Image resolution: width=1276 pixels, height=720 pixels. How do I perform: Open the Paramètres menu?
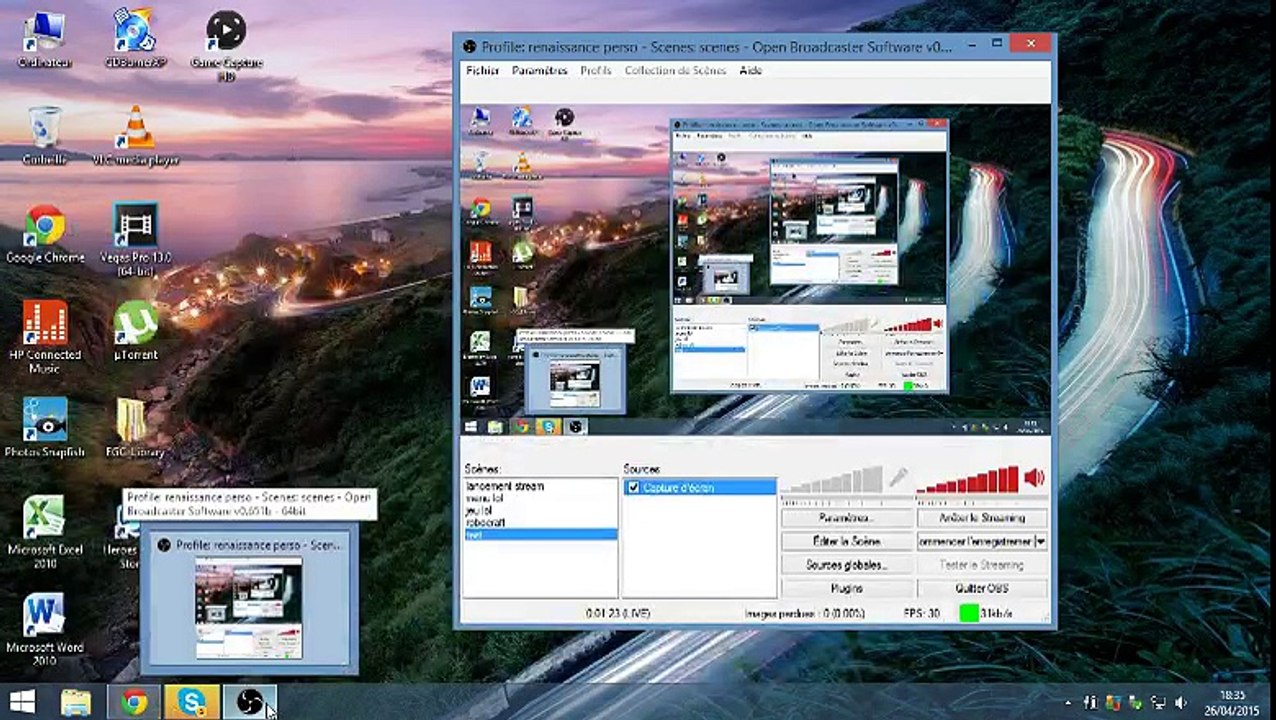[x=540, y=71]
